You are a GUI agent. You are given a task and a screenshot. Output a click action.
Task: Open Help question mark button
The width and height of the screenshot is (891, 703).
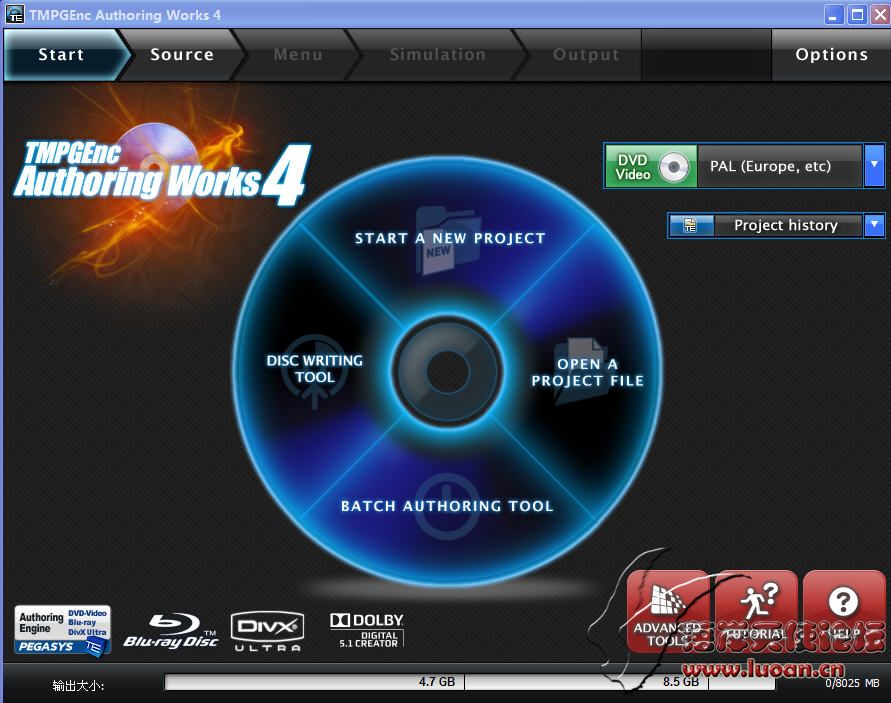pos(844,612)
